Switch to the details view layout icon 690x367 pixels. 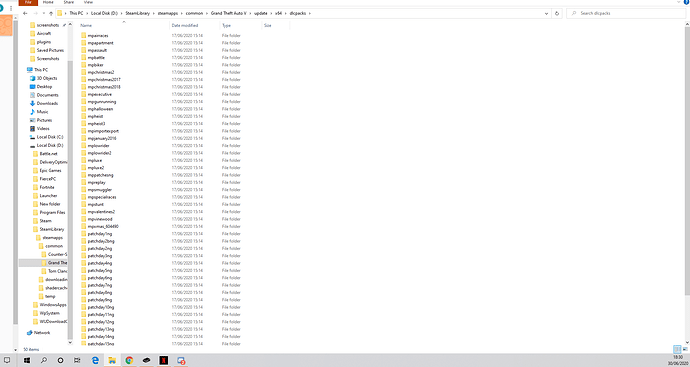click(x=677, y=349)
